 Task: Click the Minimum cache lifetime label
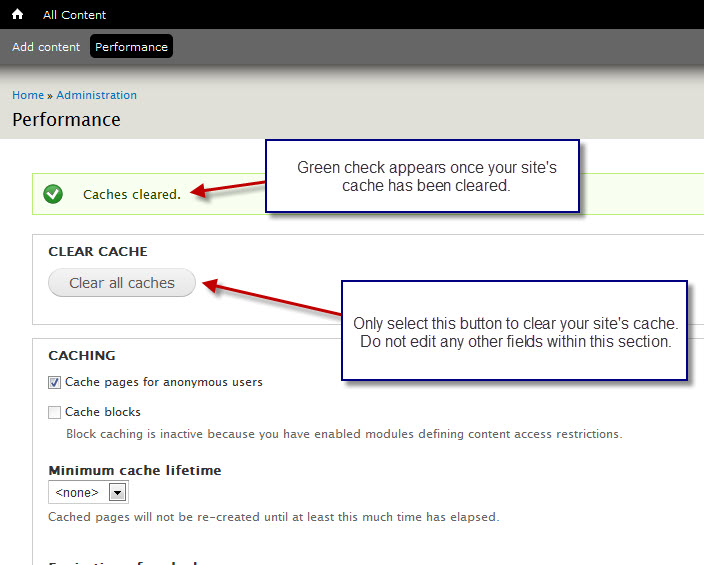[x=135, y=470]
